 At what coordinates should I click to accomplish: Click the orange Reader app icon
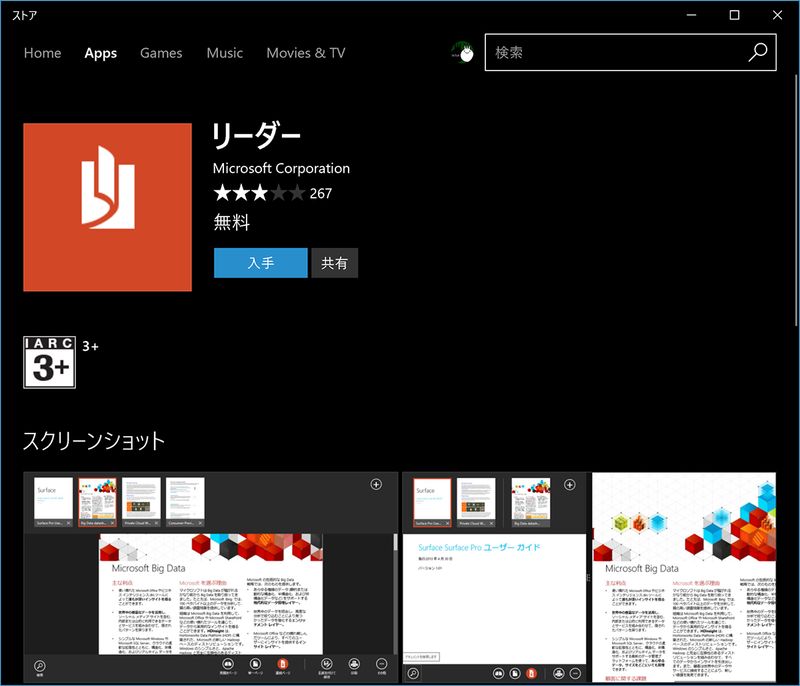point(108,207)
